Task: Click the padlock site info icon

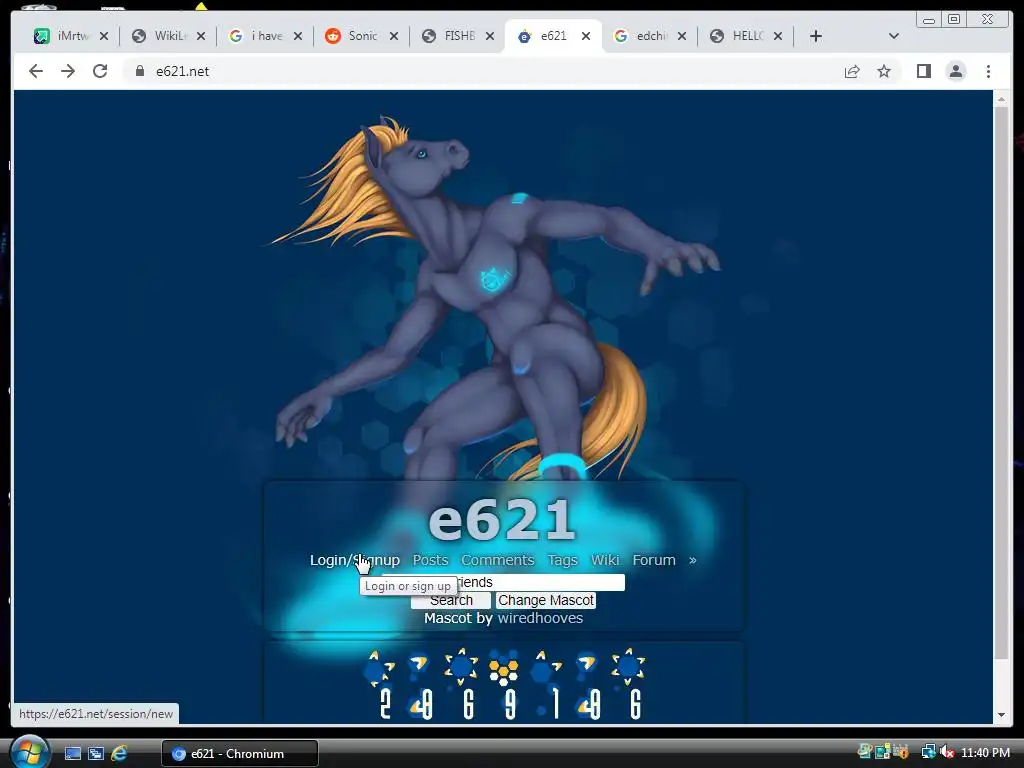Action: click(139, 71)
